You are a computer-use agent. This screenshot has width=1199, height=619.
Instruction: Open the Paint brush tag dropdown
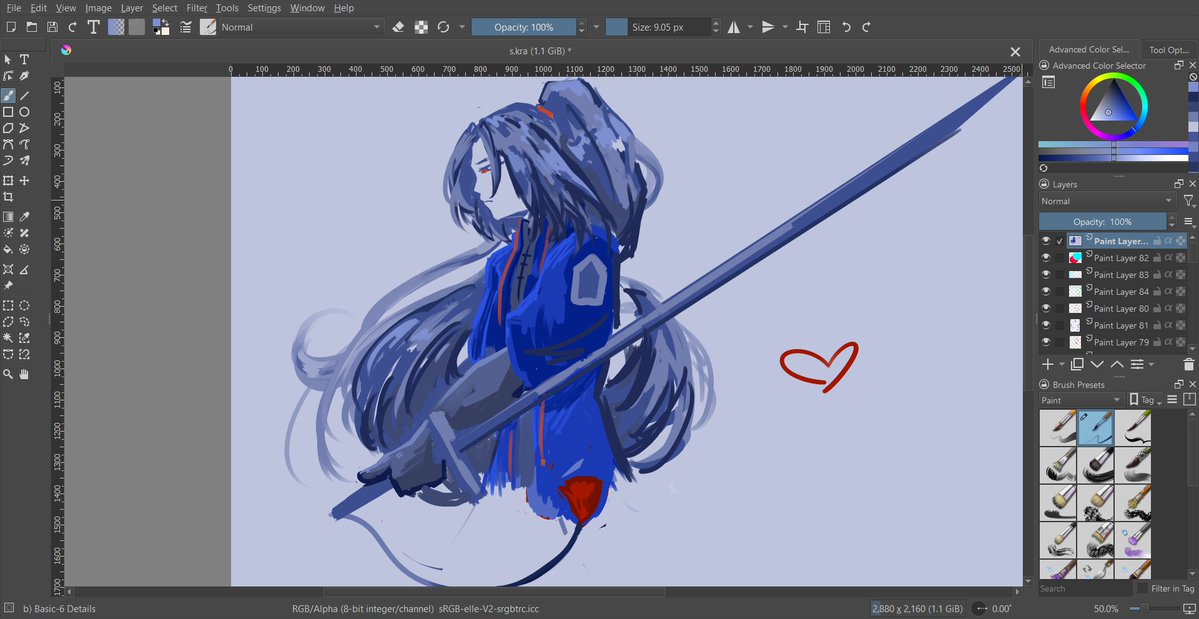pos(1081,400)
